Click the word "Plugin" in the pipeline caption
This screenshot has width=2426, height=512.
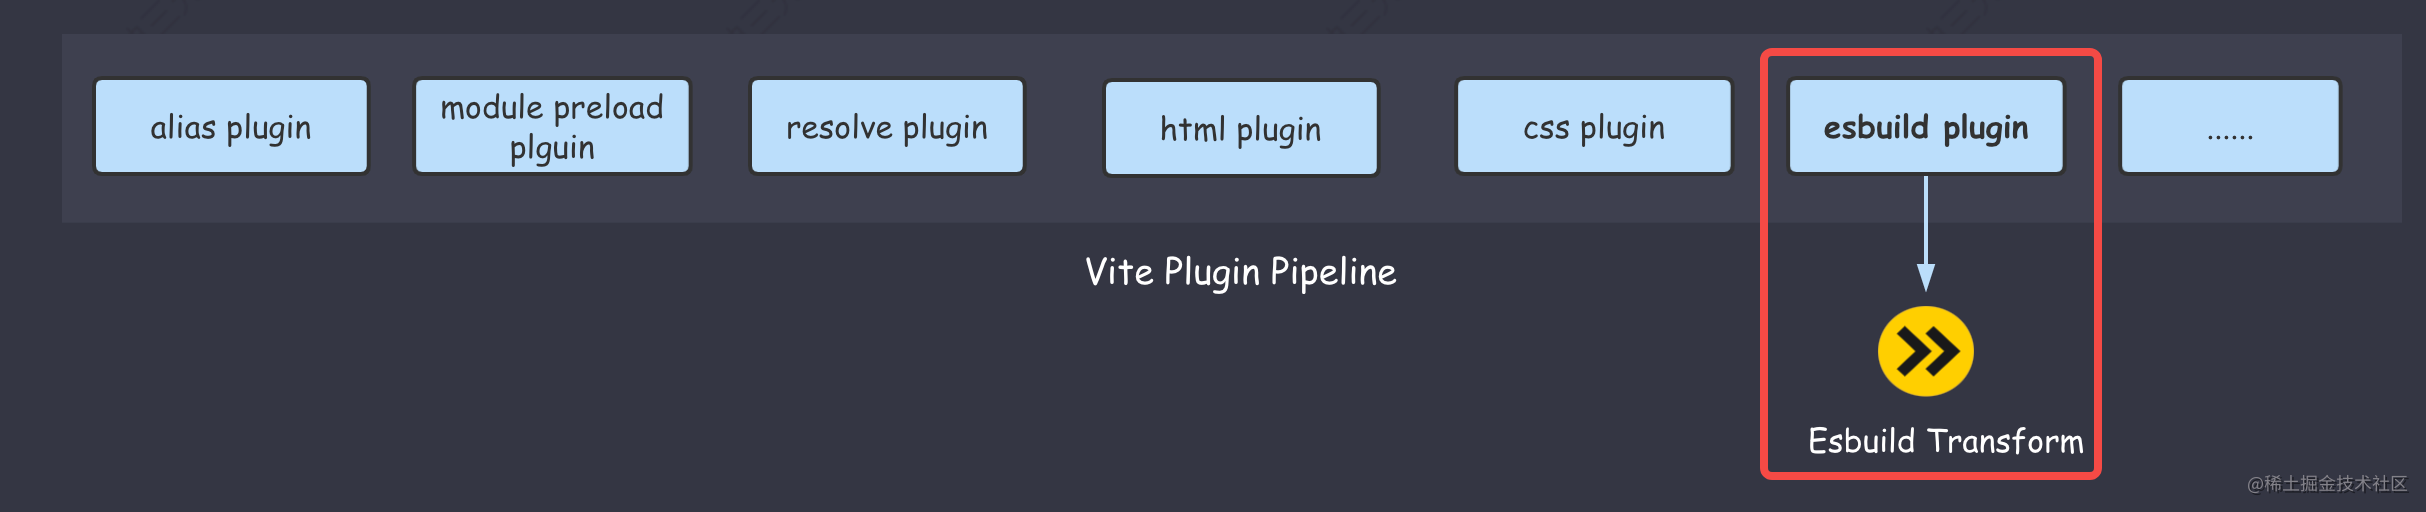[1212, 272]
